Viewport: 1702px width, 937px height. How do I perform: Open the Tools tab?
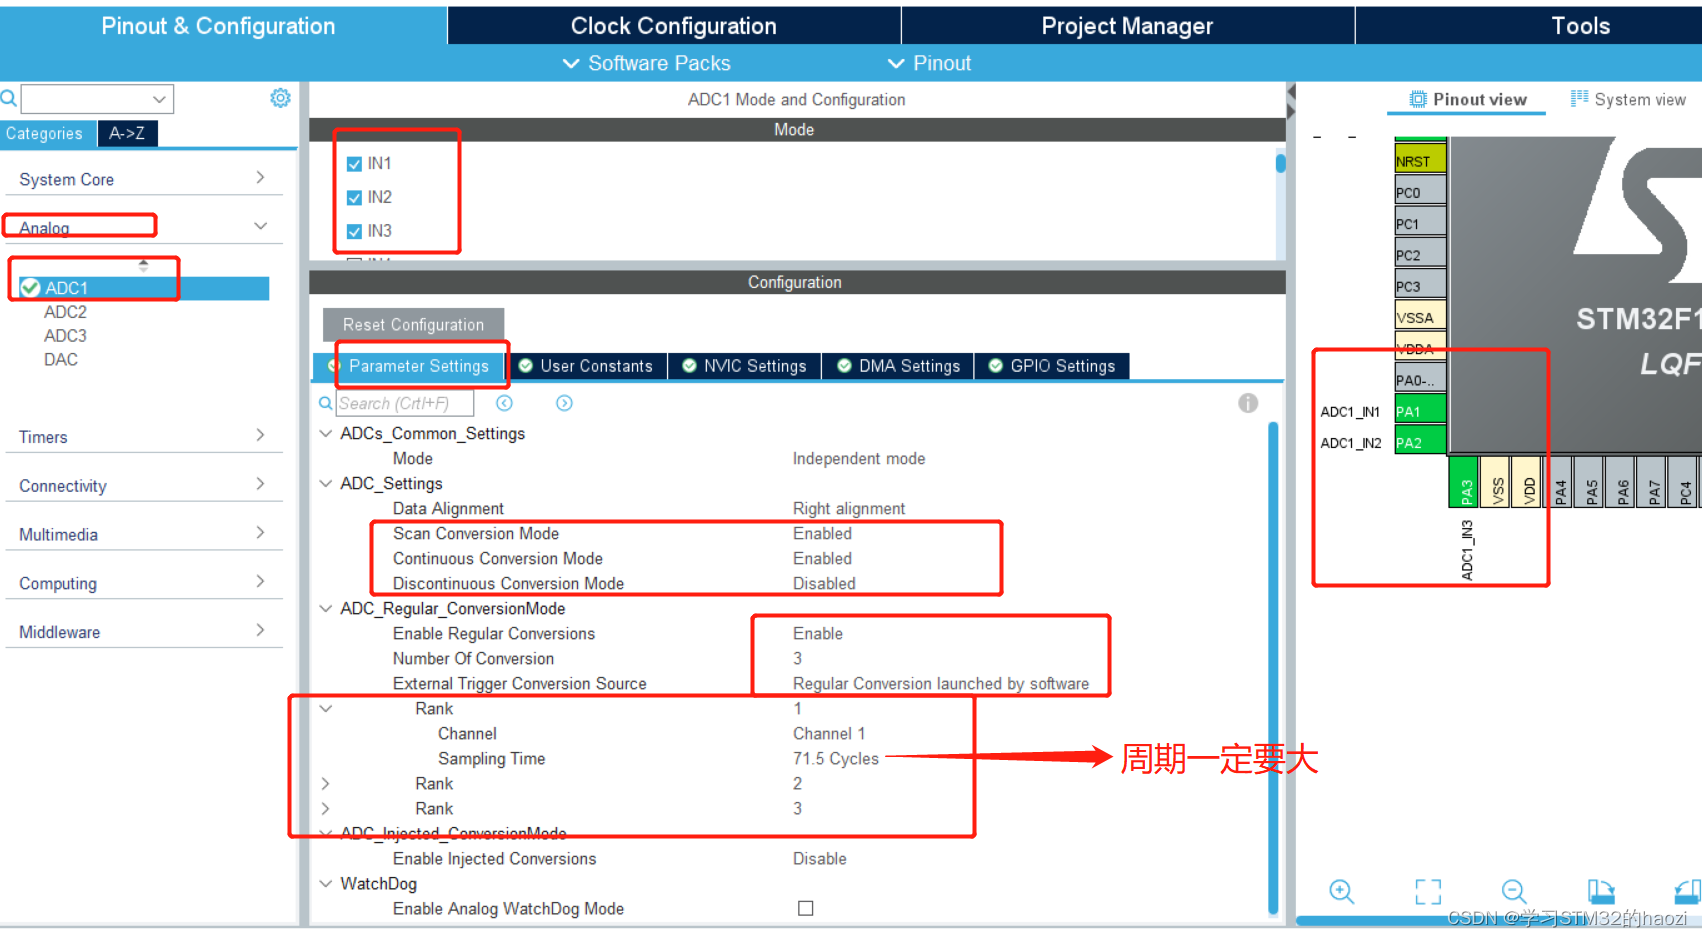1580,26
